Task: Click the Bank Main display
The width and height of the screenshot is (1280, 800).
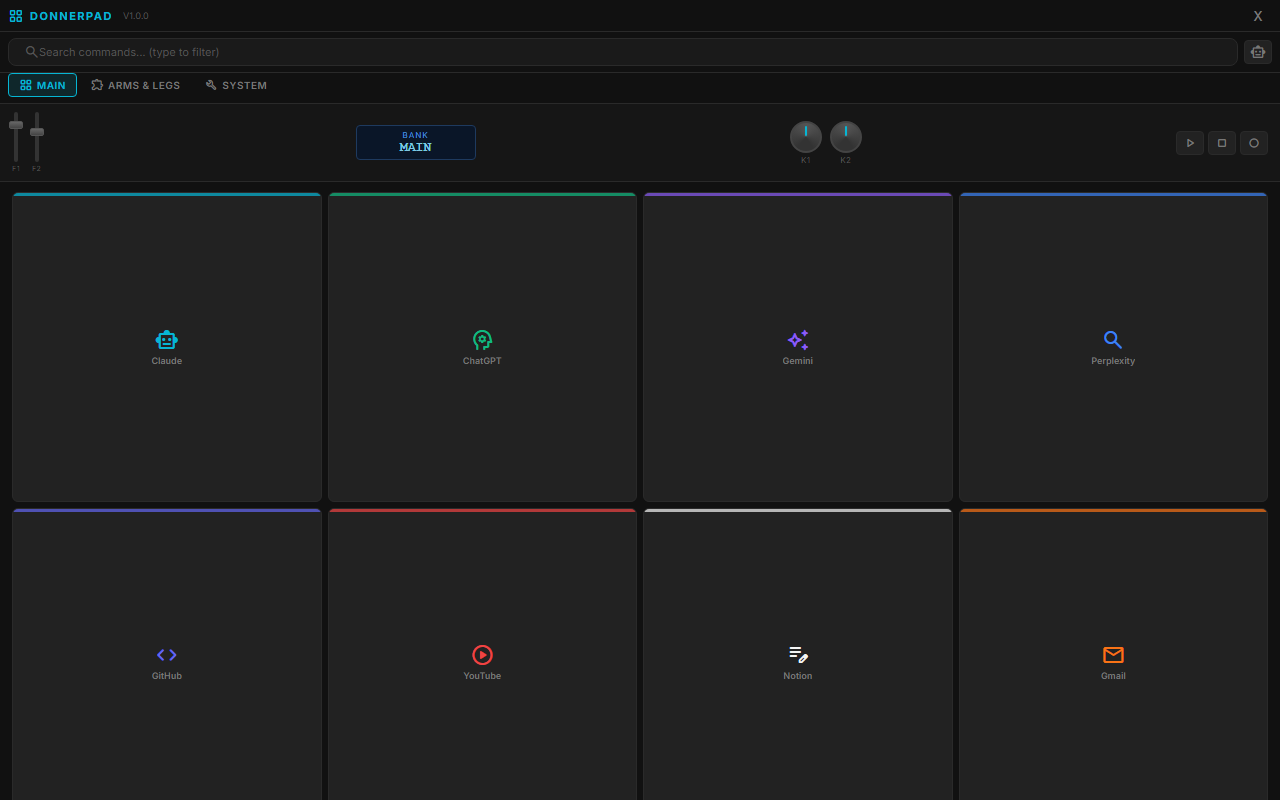Action: [x=415, y=142]
